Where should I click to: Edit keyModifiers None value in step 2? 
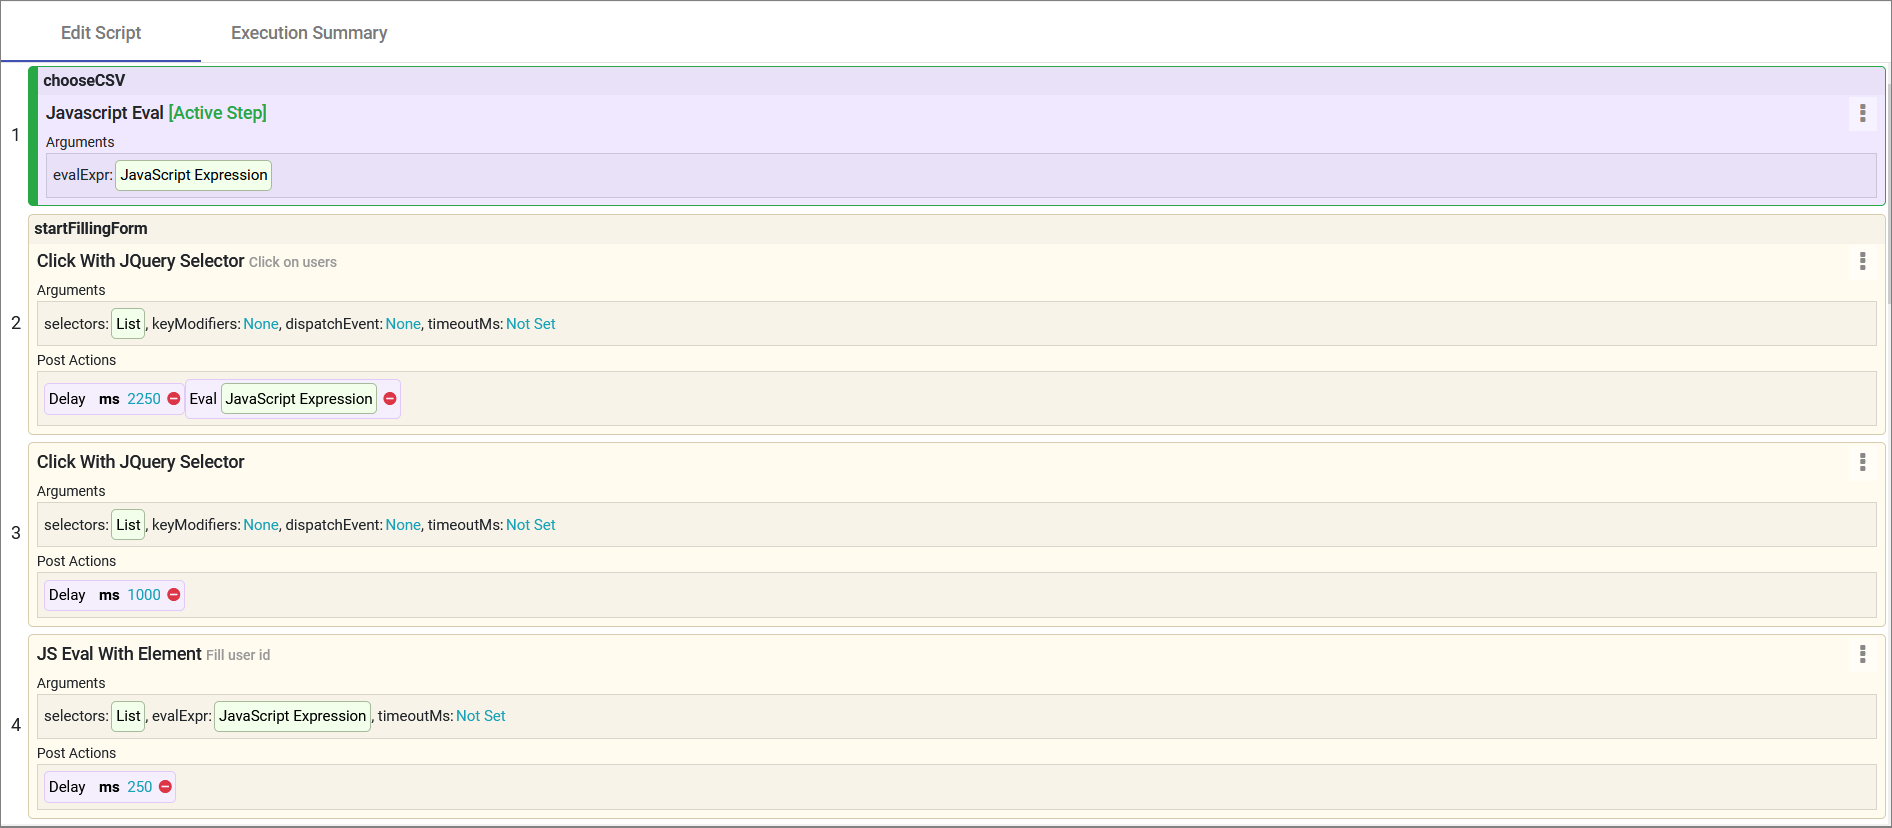(x=261, y=324)
